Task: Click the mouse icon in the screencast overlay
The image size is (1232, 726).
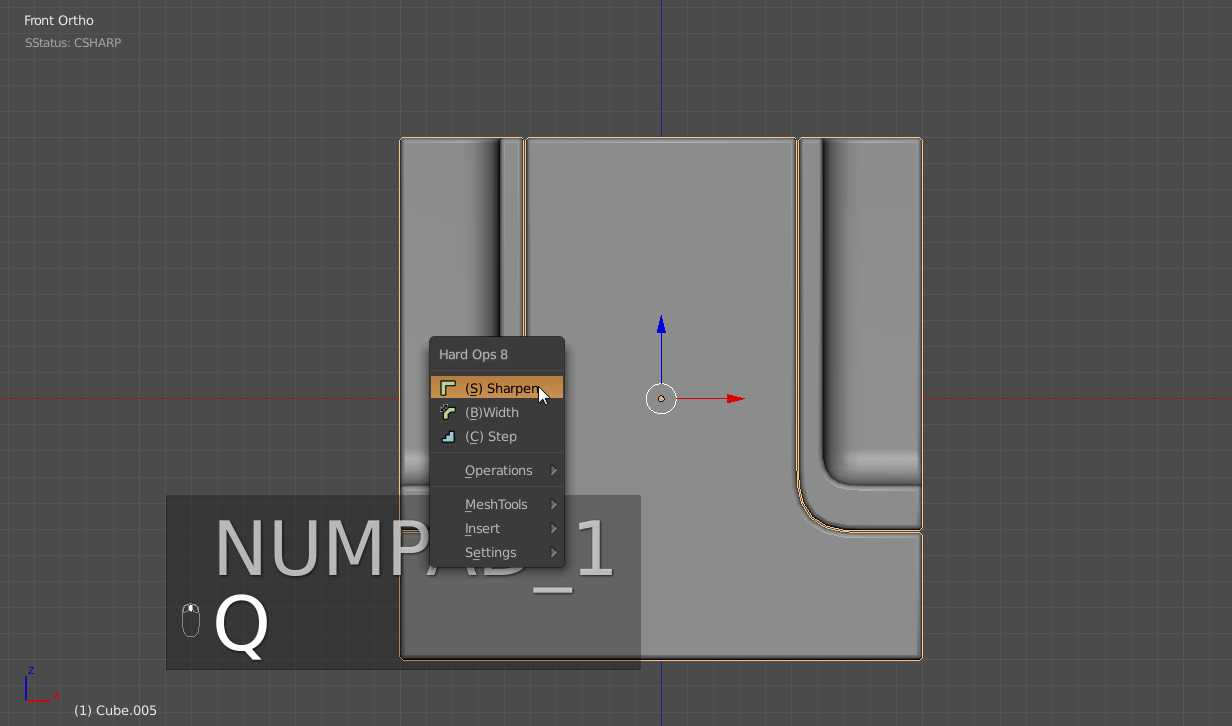Action: (191, 620)
